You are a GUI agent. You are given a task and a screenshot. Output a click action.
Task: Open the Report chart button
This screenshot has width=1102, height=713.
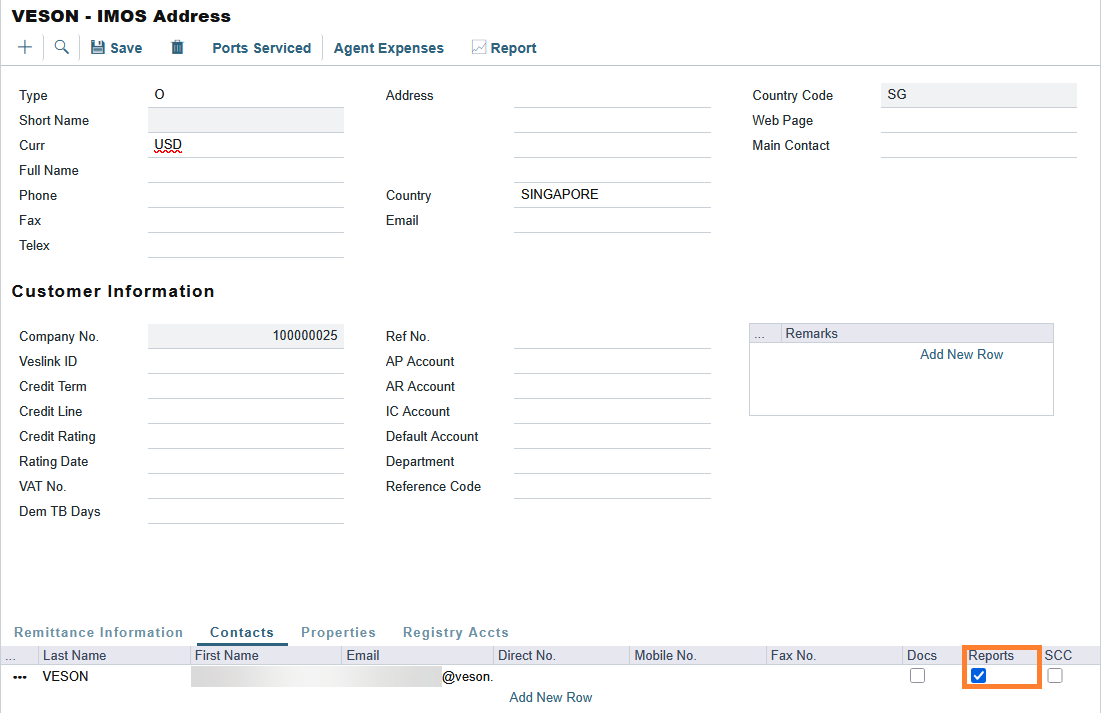pyautogui.click(x=504, y=48)
